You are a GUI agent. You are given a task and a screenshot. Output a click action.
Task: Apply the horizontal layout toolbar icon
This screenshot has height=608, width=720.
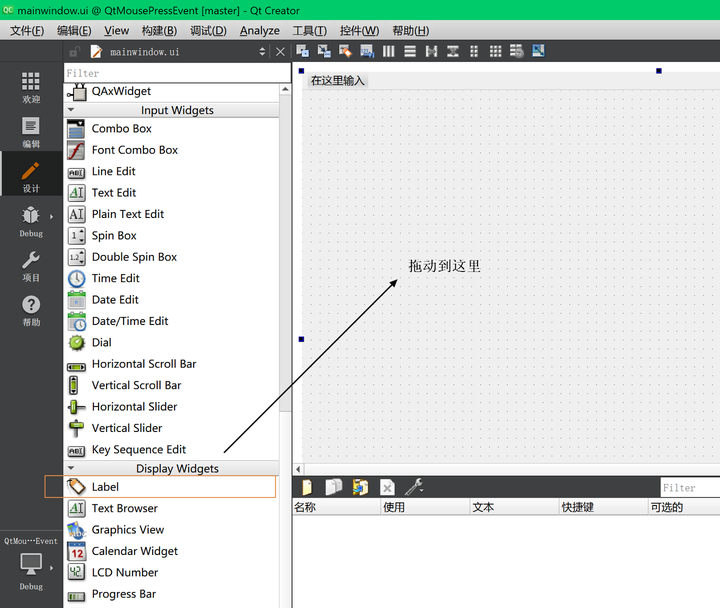click(x=388, y=51)
